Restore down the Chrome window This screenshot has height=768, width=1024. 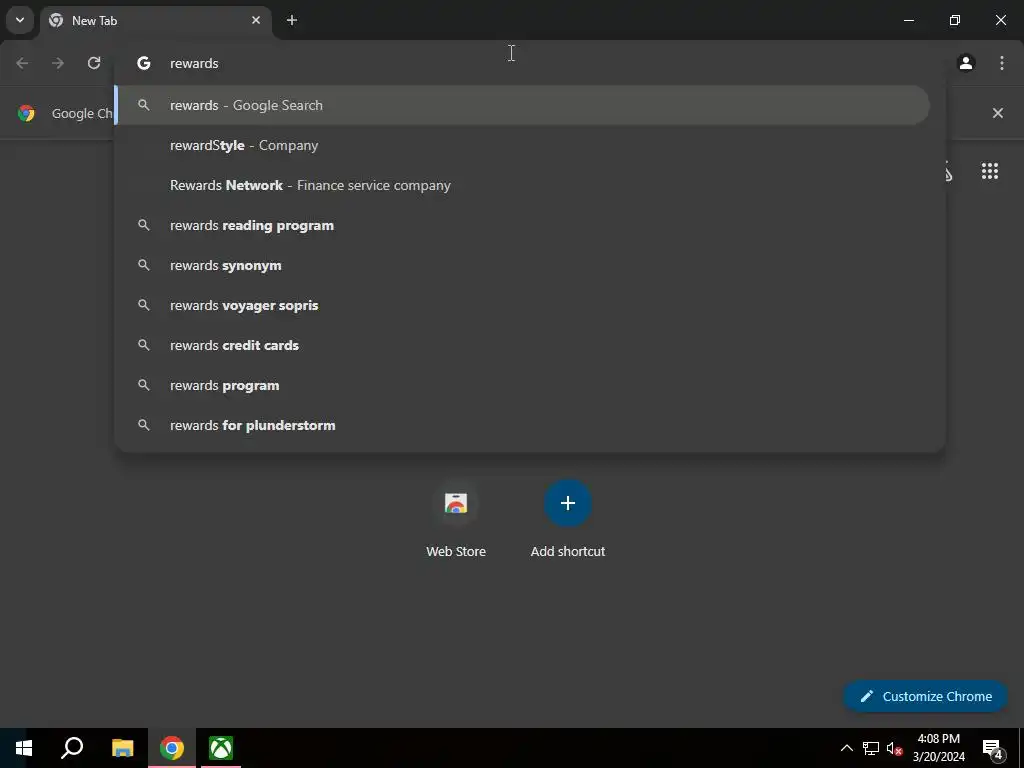point(955,20)
